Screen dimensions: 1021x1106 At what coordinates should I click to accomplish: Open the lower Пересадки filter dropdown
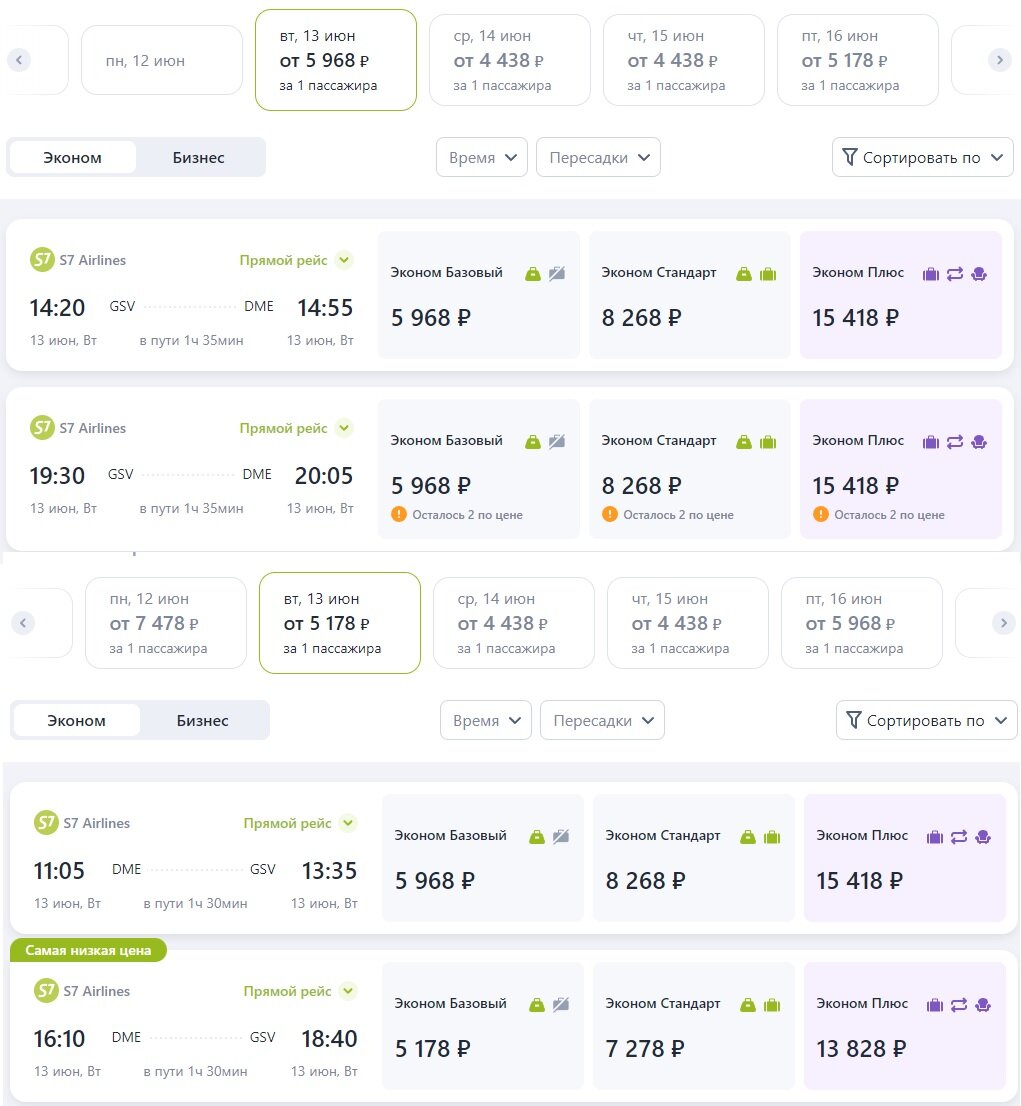602,720
